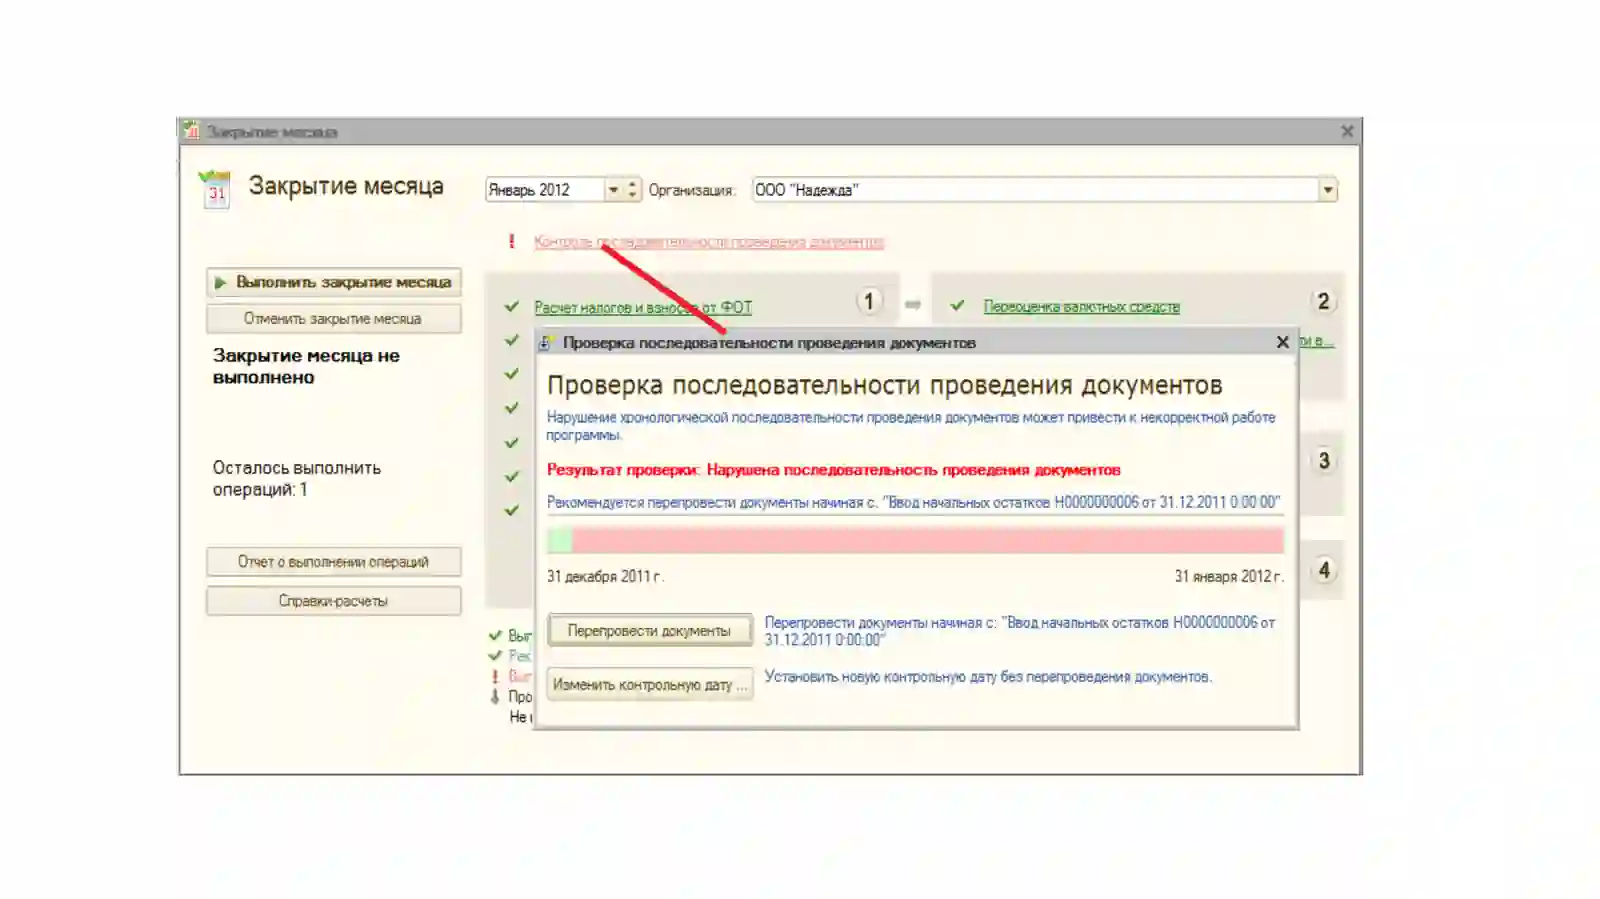Click the dialog title bar icon
1600x899 pixels.
(545, 343)
